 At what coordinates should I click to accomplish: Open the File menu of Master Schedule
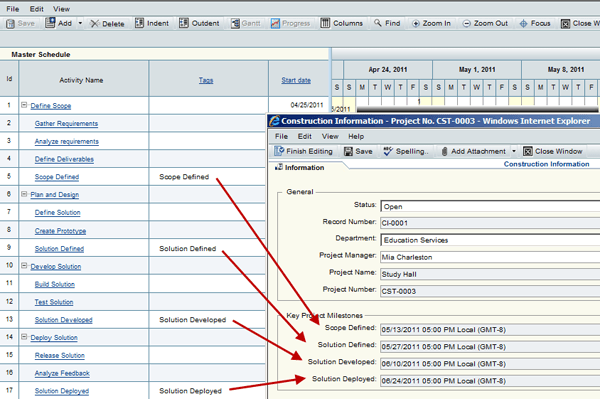tap(13, 9)
